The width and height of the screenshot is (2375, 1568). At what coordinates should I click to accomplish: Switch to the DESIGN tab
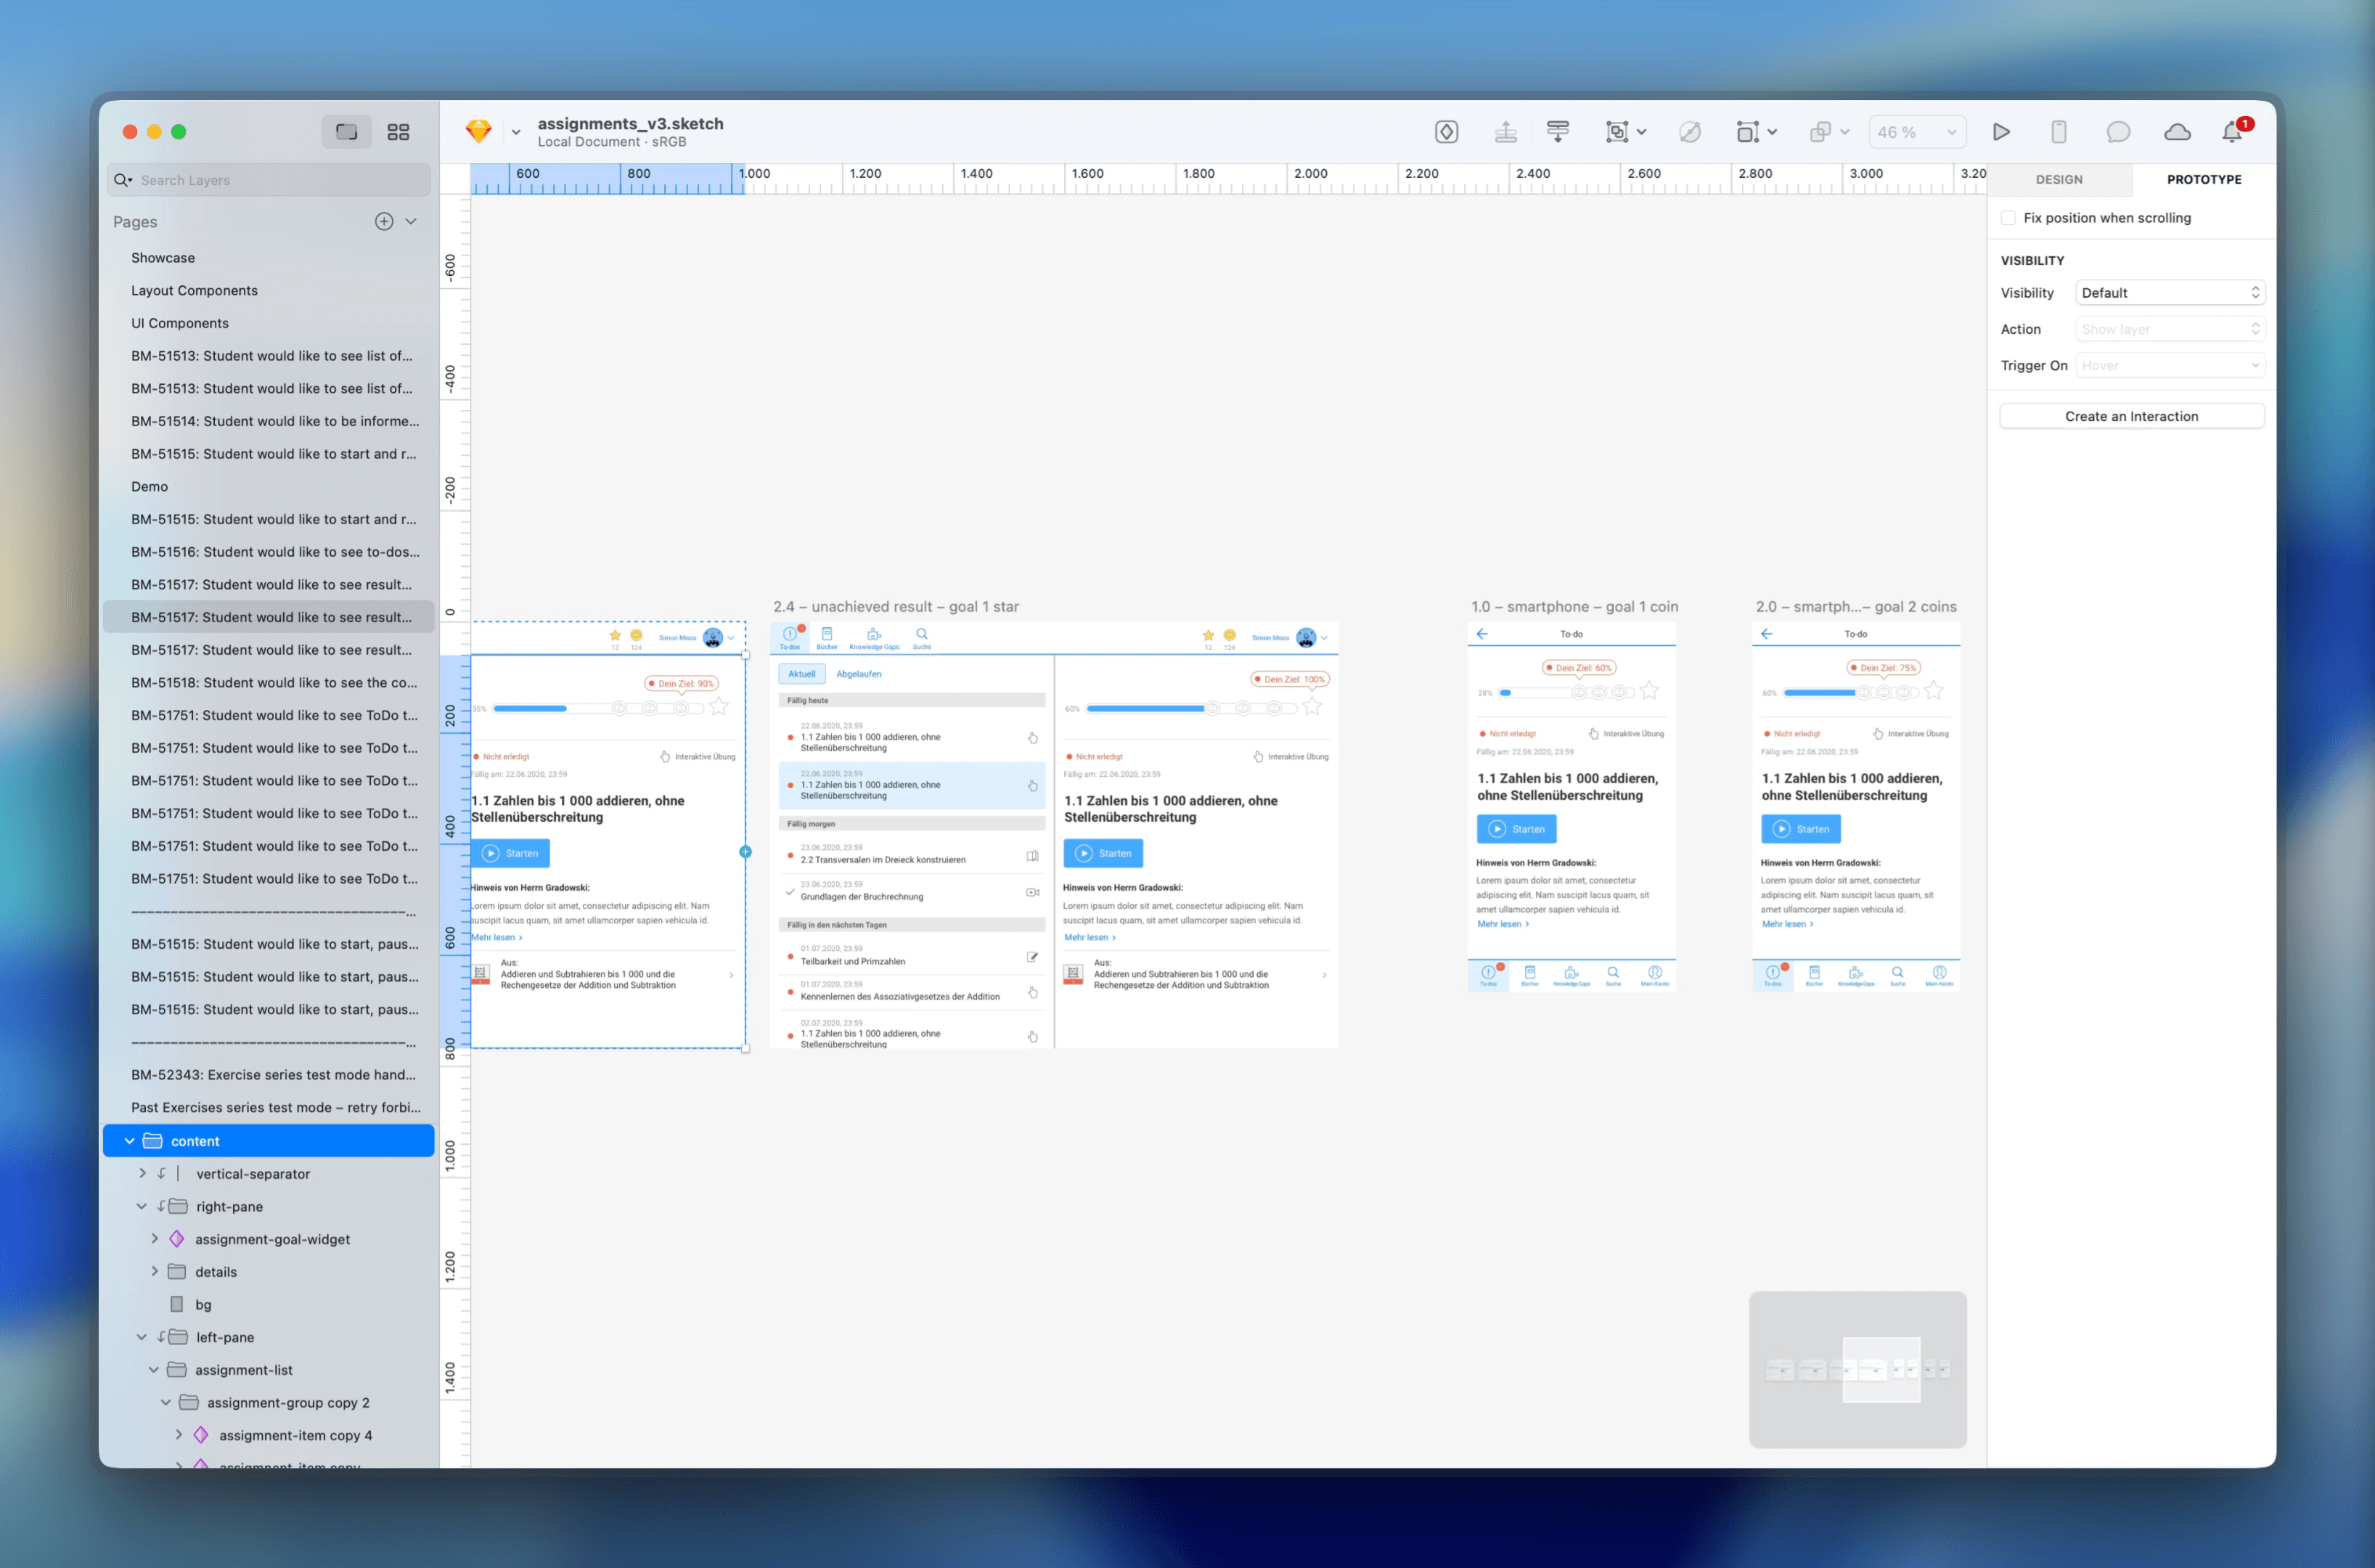[2059, 180]
